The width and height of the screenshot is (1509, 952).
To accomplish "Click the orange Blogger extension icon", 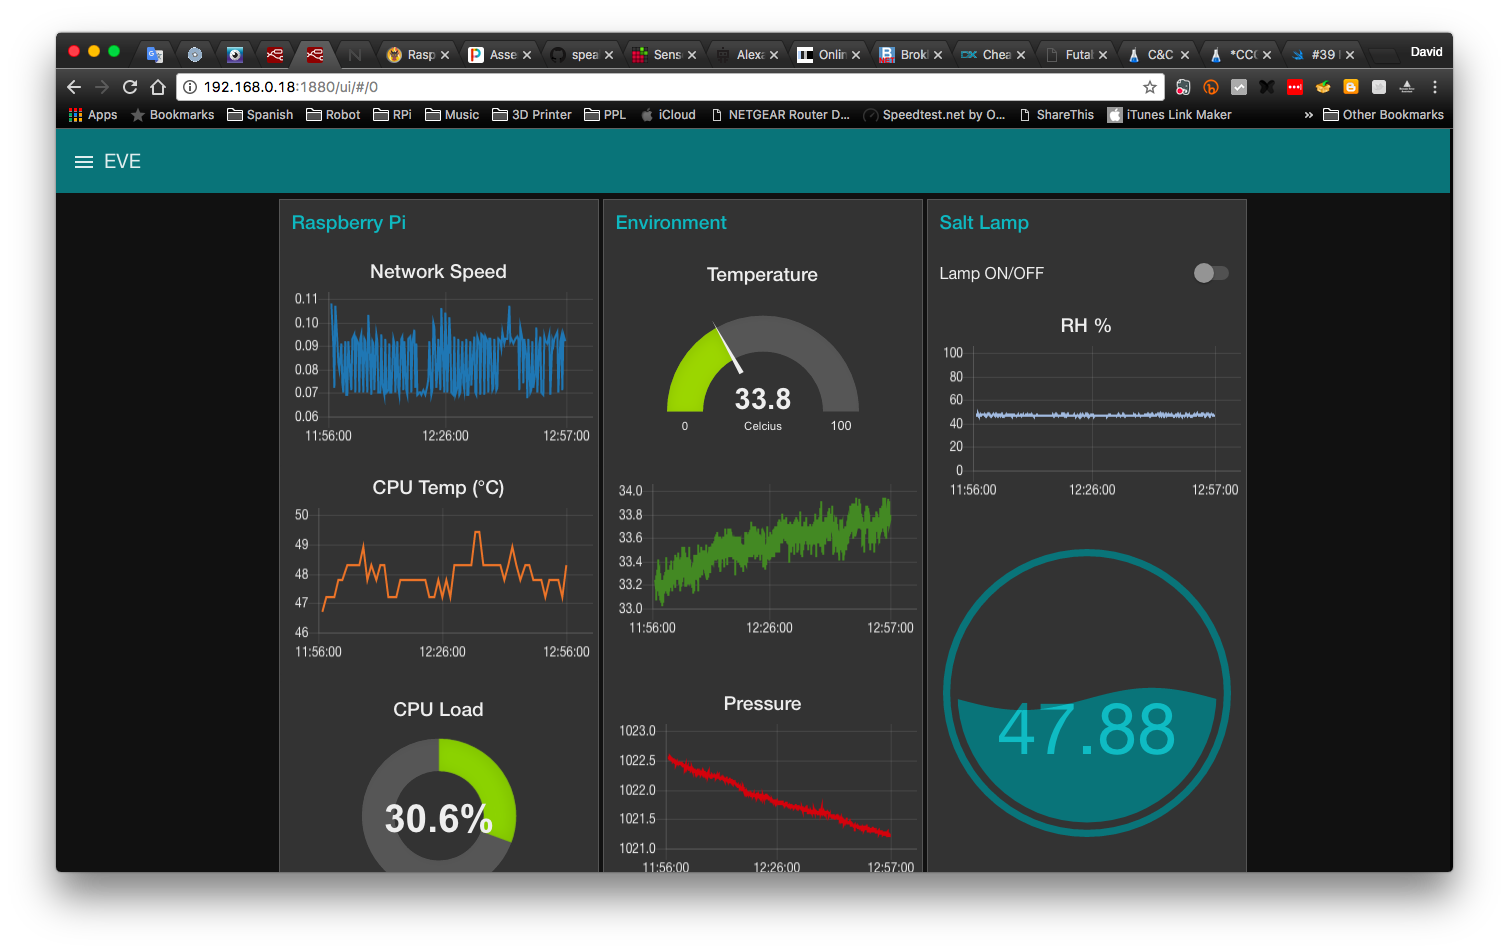I will point(1351,87).
